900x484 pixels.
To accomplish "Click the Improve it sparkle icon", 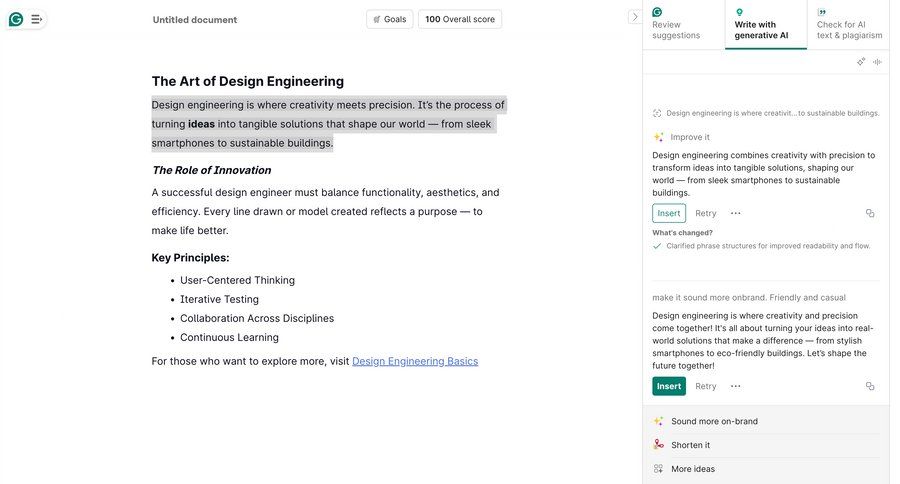I will [658, 137].
